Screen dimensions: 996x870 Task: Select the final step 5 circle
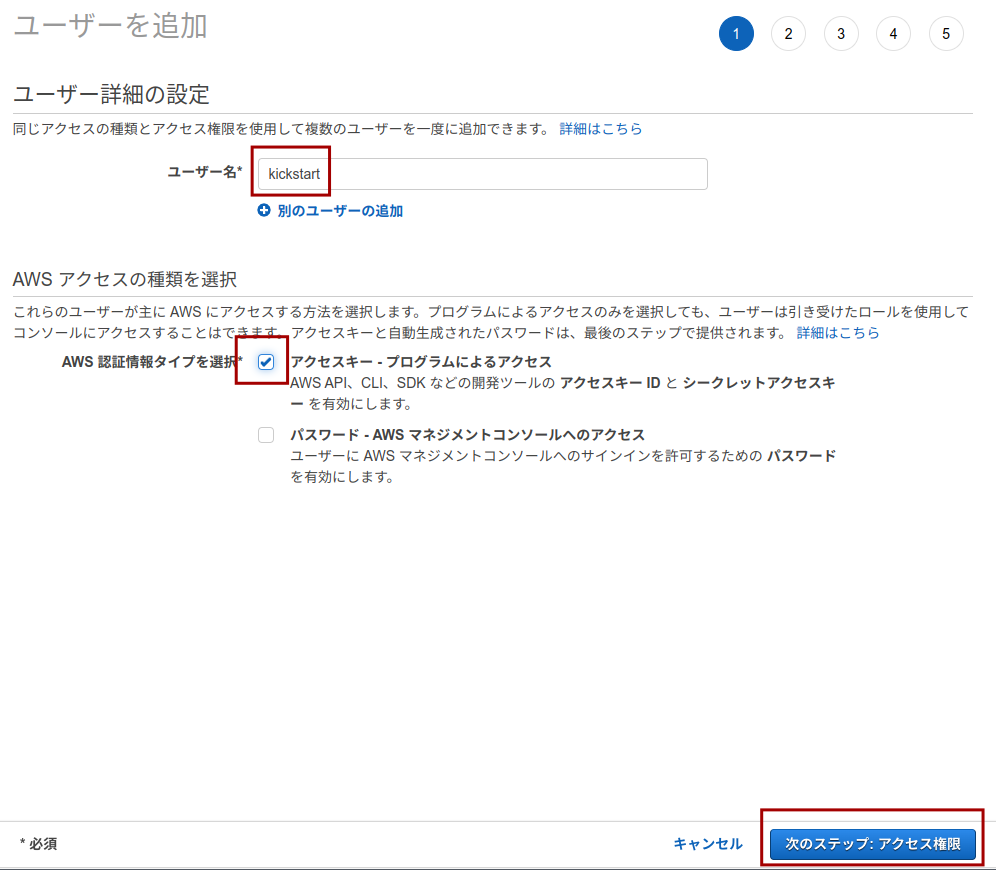pyautogui.click(x=946, y=33)
